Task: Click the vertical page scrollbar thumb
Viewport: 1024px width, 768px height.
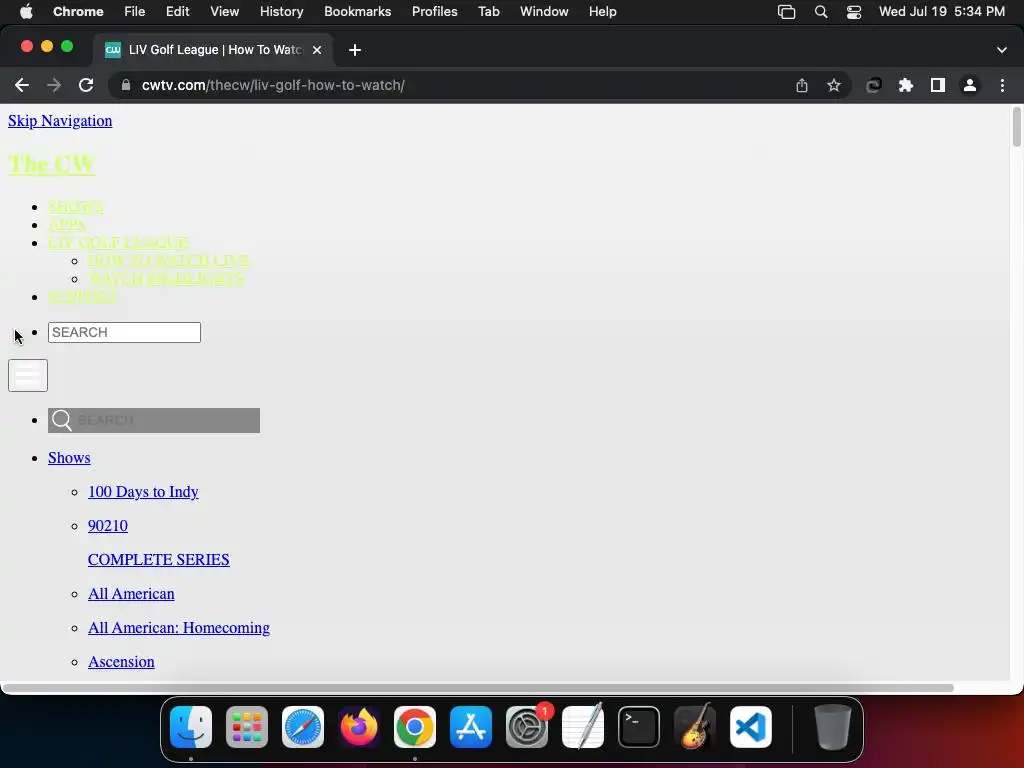Action: [x=1016, y=127]
